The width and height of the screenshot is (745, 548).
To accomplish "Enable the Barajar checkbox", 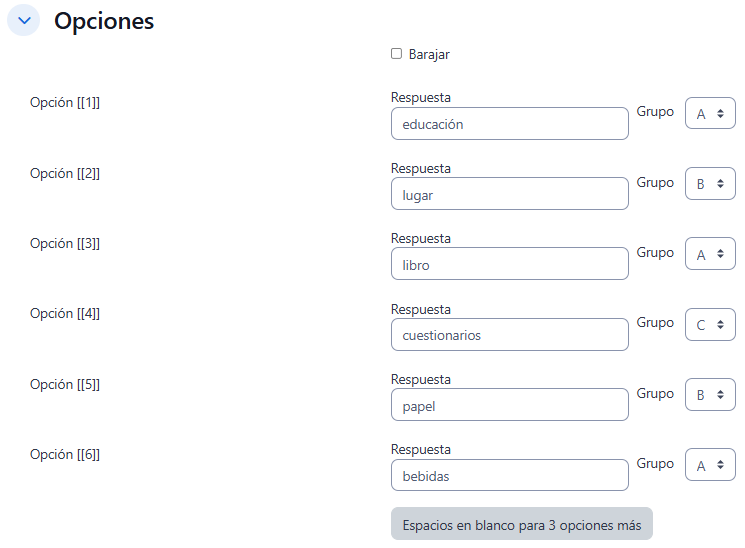I will pyautogui.click(x=396, y=54).
